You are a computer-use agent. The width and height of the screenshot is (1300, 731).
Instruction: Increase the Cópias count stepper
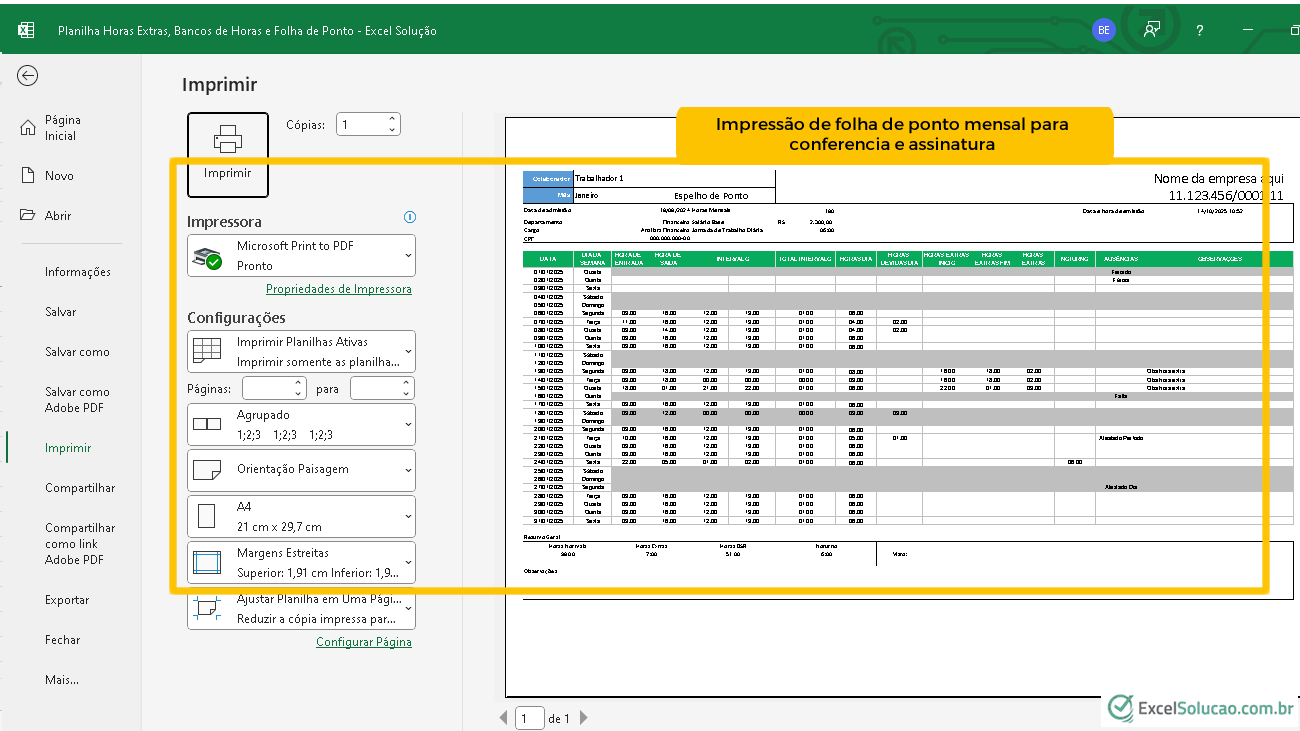click(x=392, y=119)
